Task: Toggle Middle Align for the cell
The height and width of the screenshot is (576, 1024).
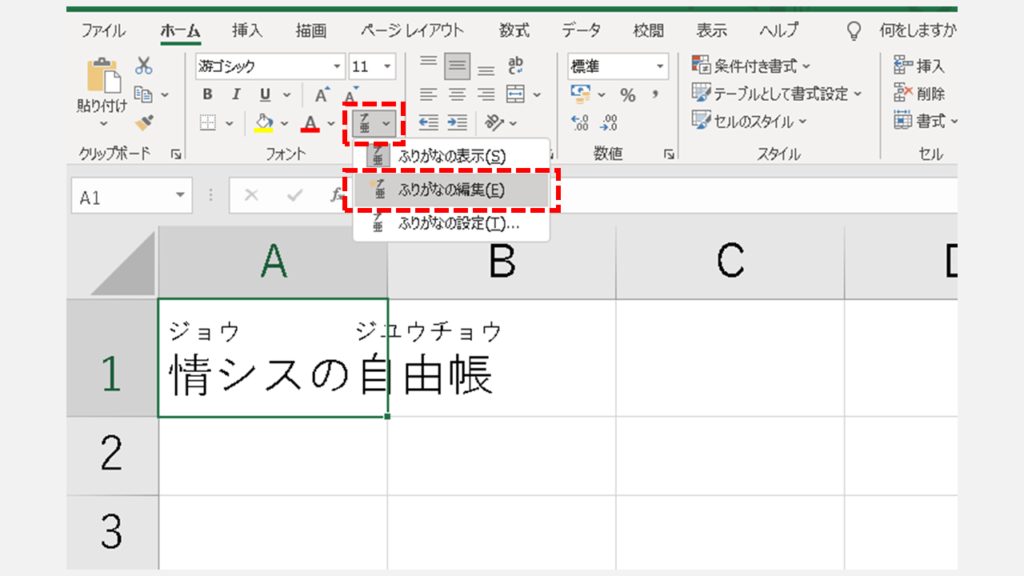Action: point(457,66)
